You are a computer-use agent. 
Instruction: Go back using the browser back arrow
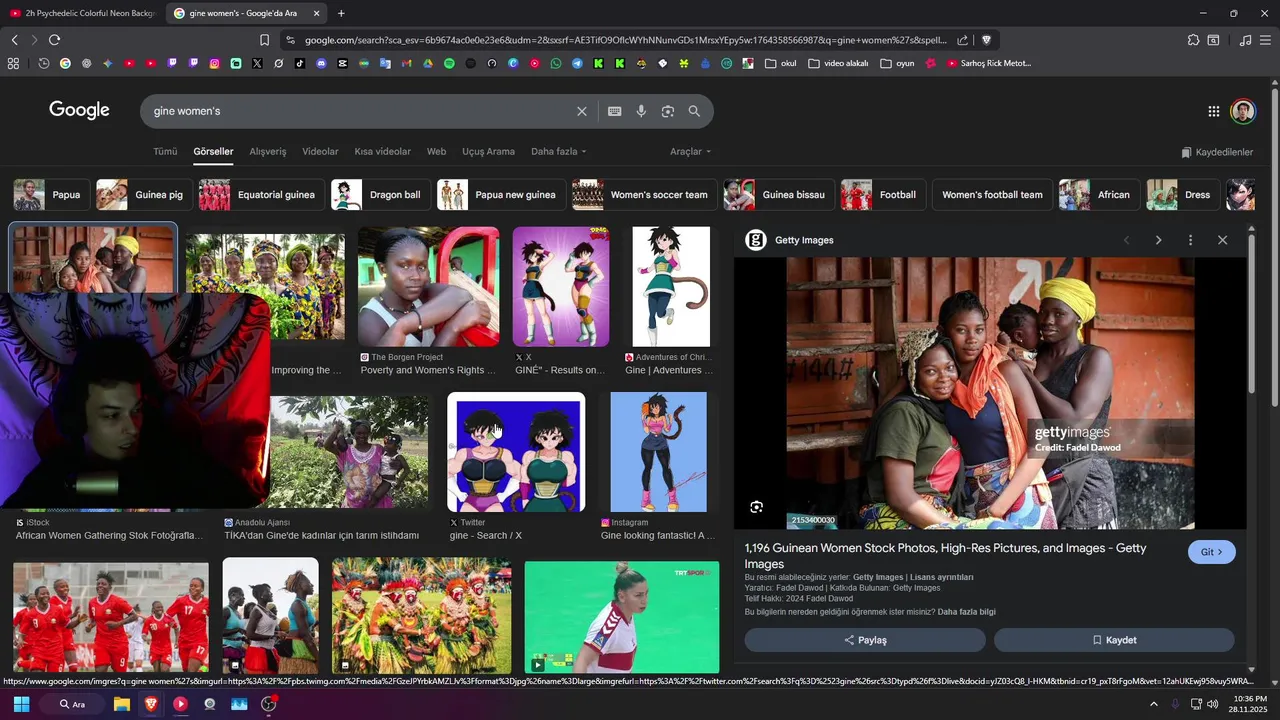point(14,40)
